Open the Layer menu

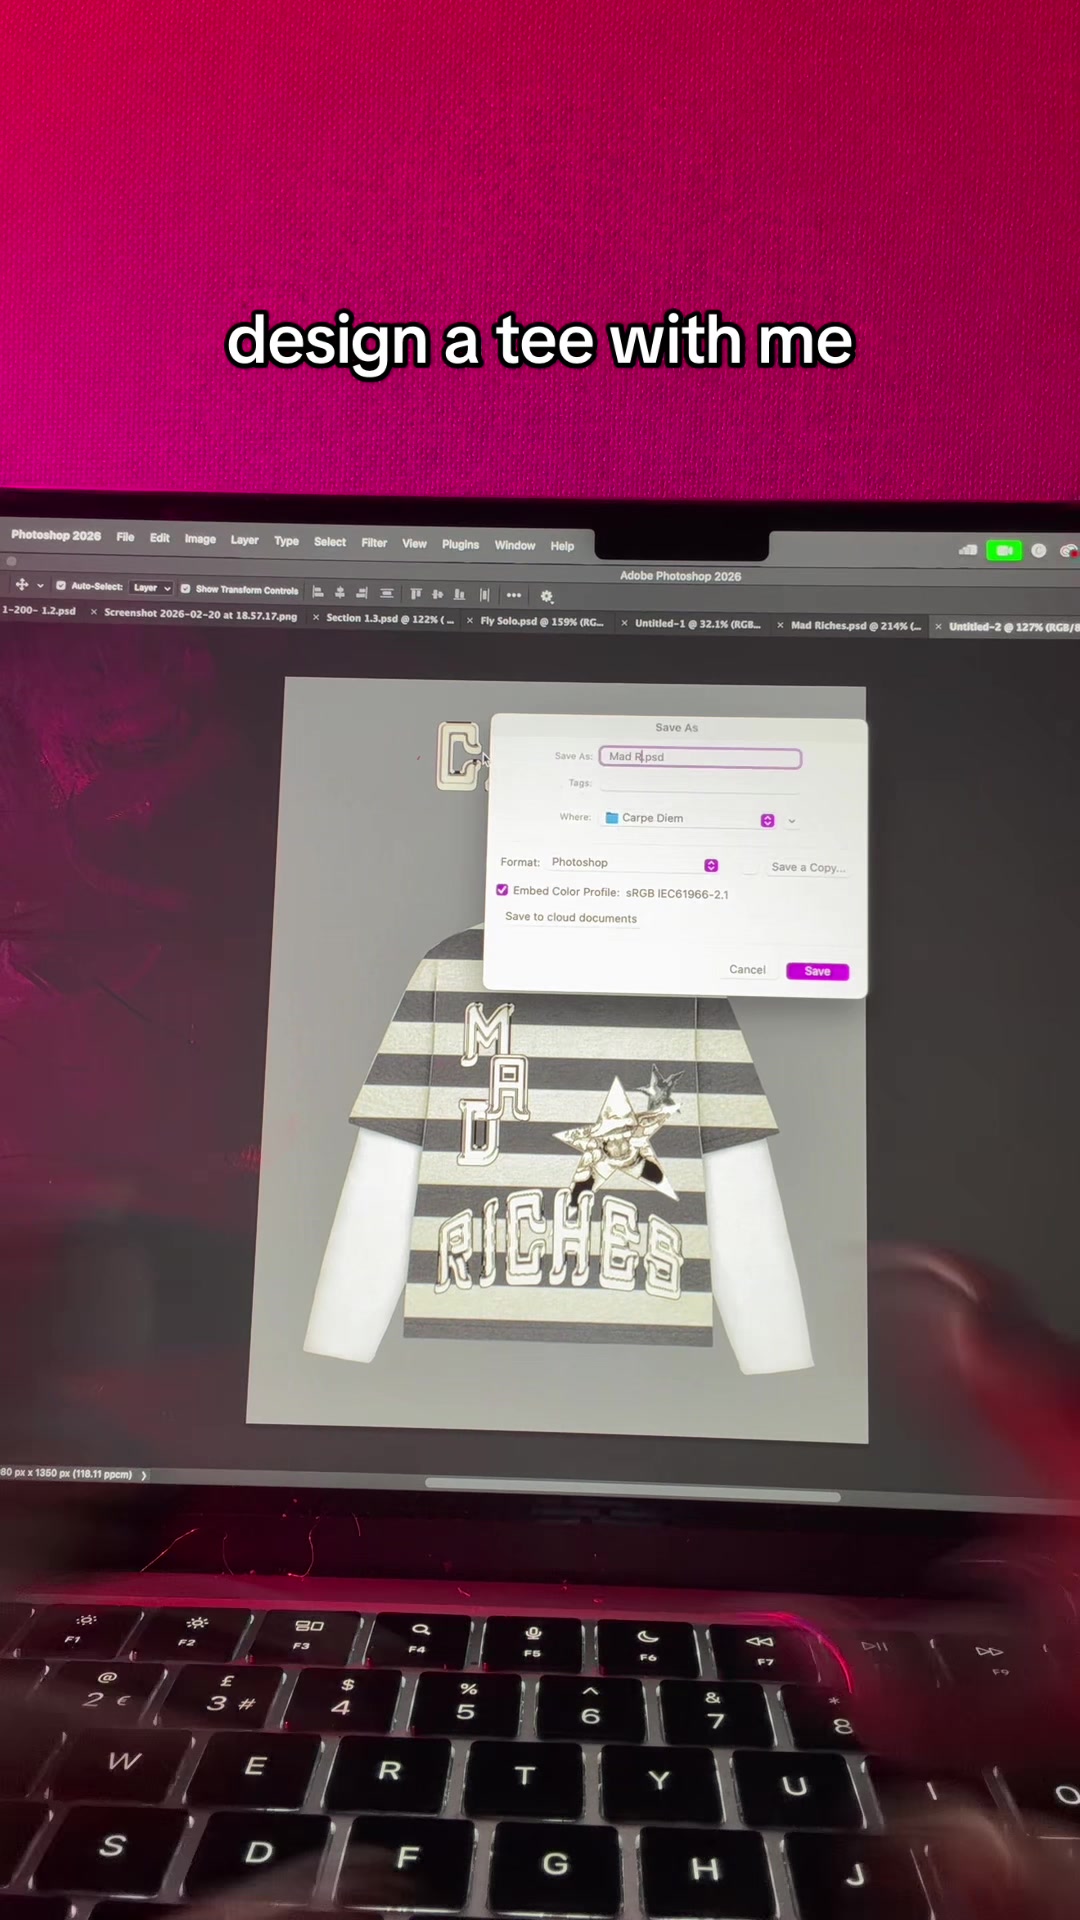[244, 540]
